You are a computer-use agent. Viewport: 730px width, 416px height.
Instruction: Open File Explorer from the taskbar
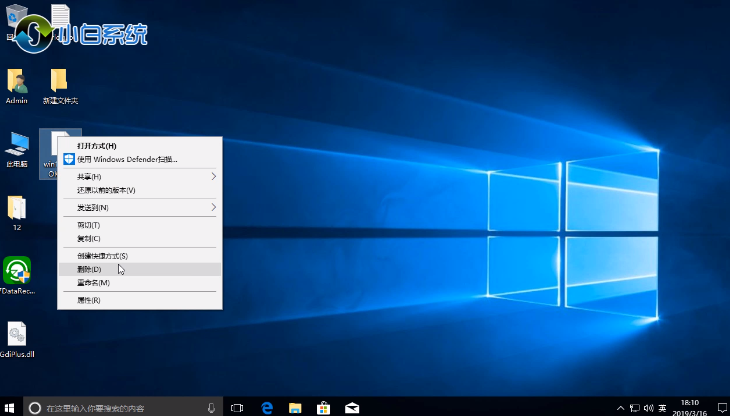point(295,407)
